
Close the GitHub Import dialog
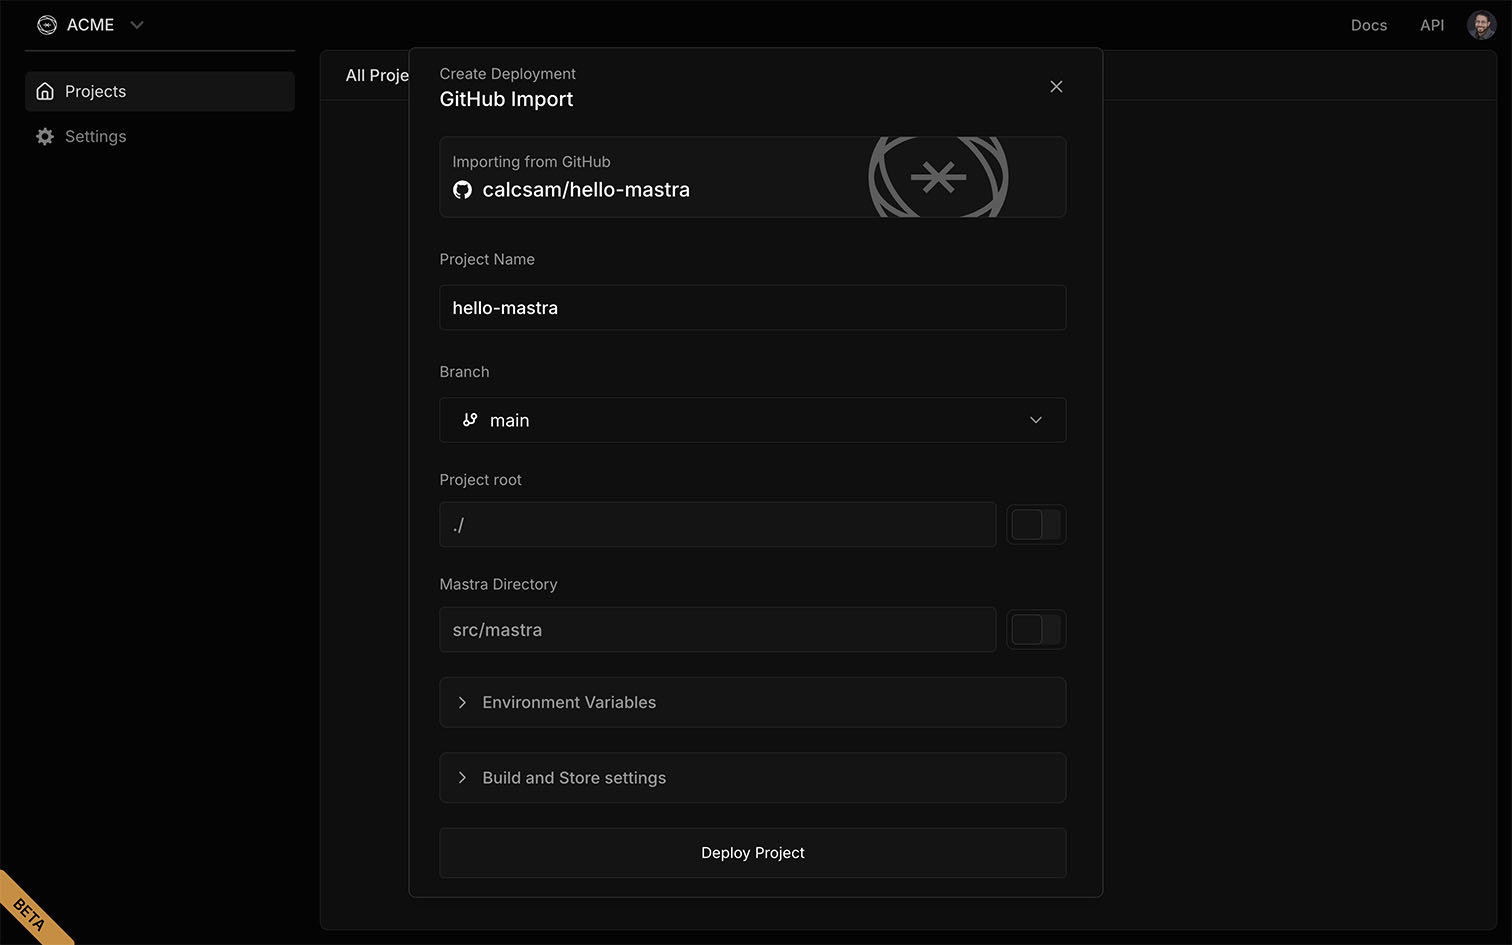pos(1056,87)
